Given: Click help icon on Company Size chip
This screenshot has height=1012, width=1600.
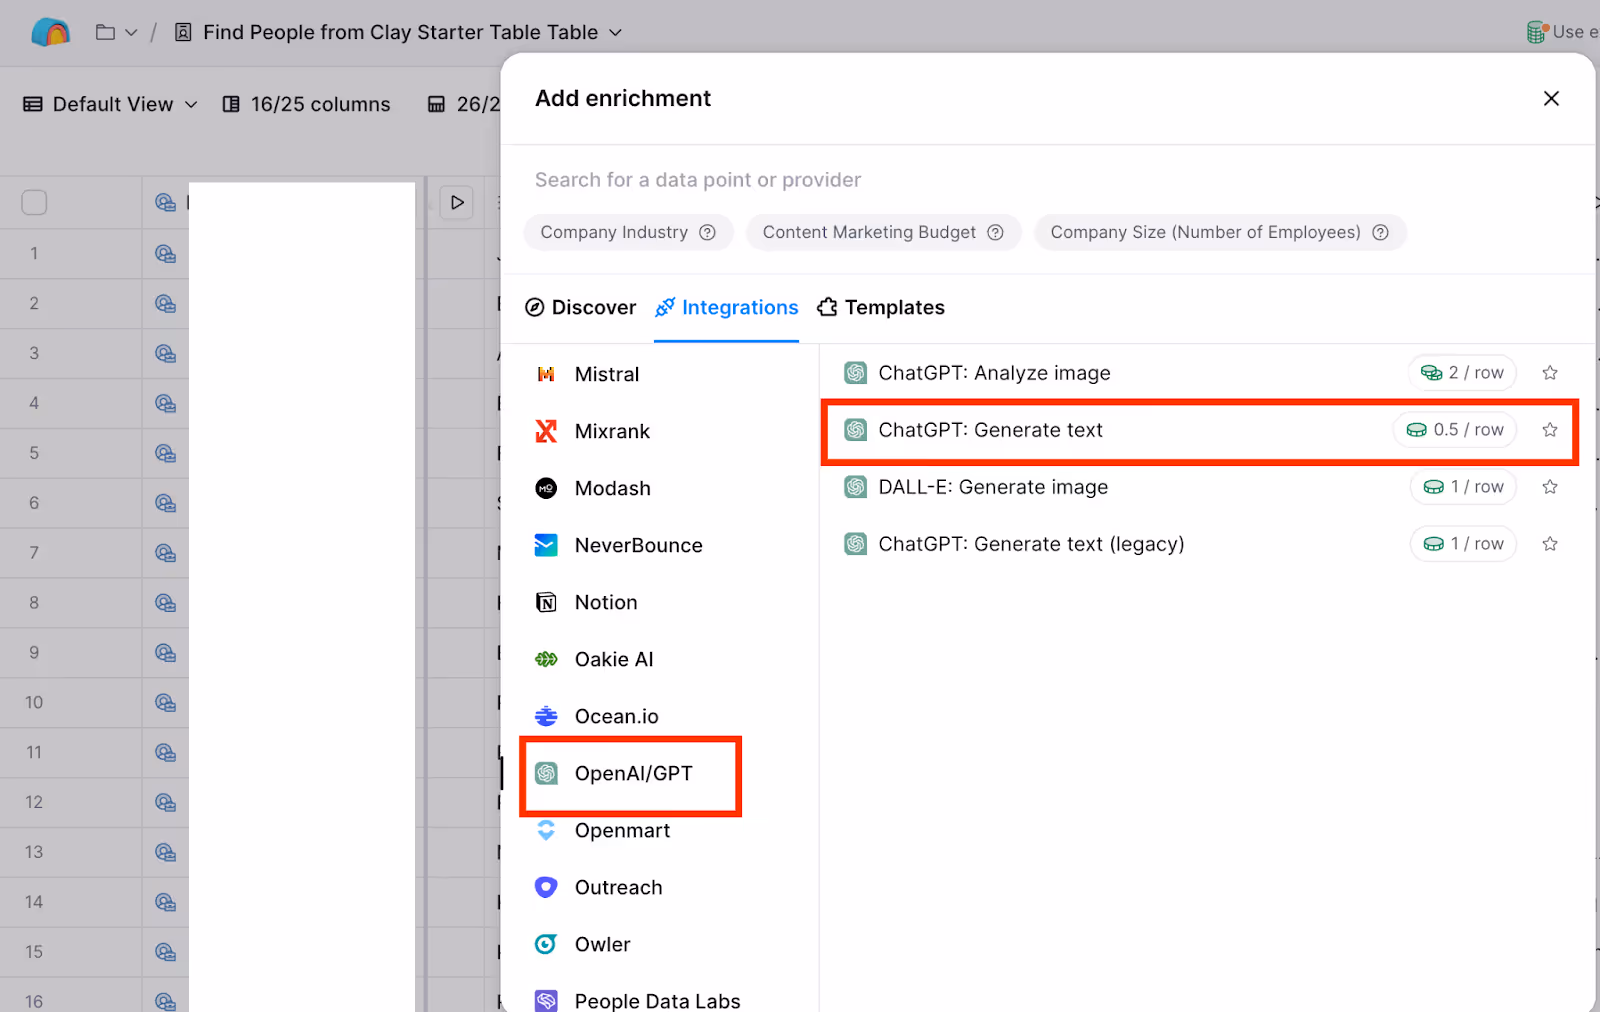Looking at the screenshot, I should pyautogui.click(x=1380, y=232).
